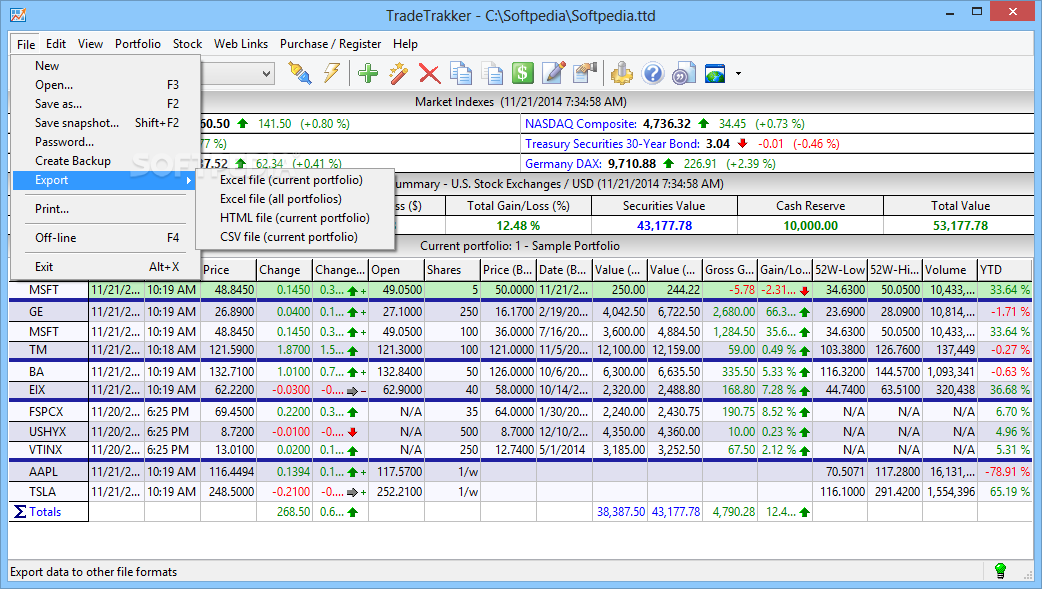Screen dimensions: 1042x589
Task: Click the USHYX red down change arrow
Action: point(353,432)
